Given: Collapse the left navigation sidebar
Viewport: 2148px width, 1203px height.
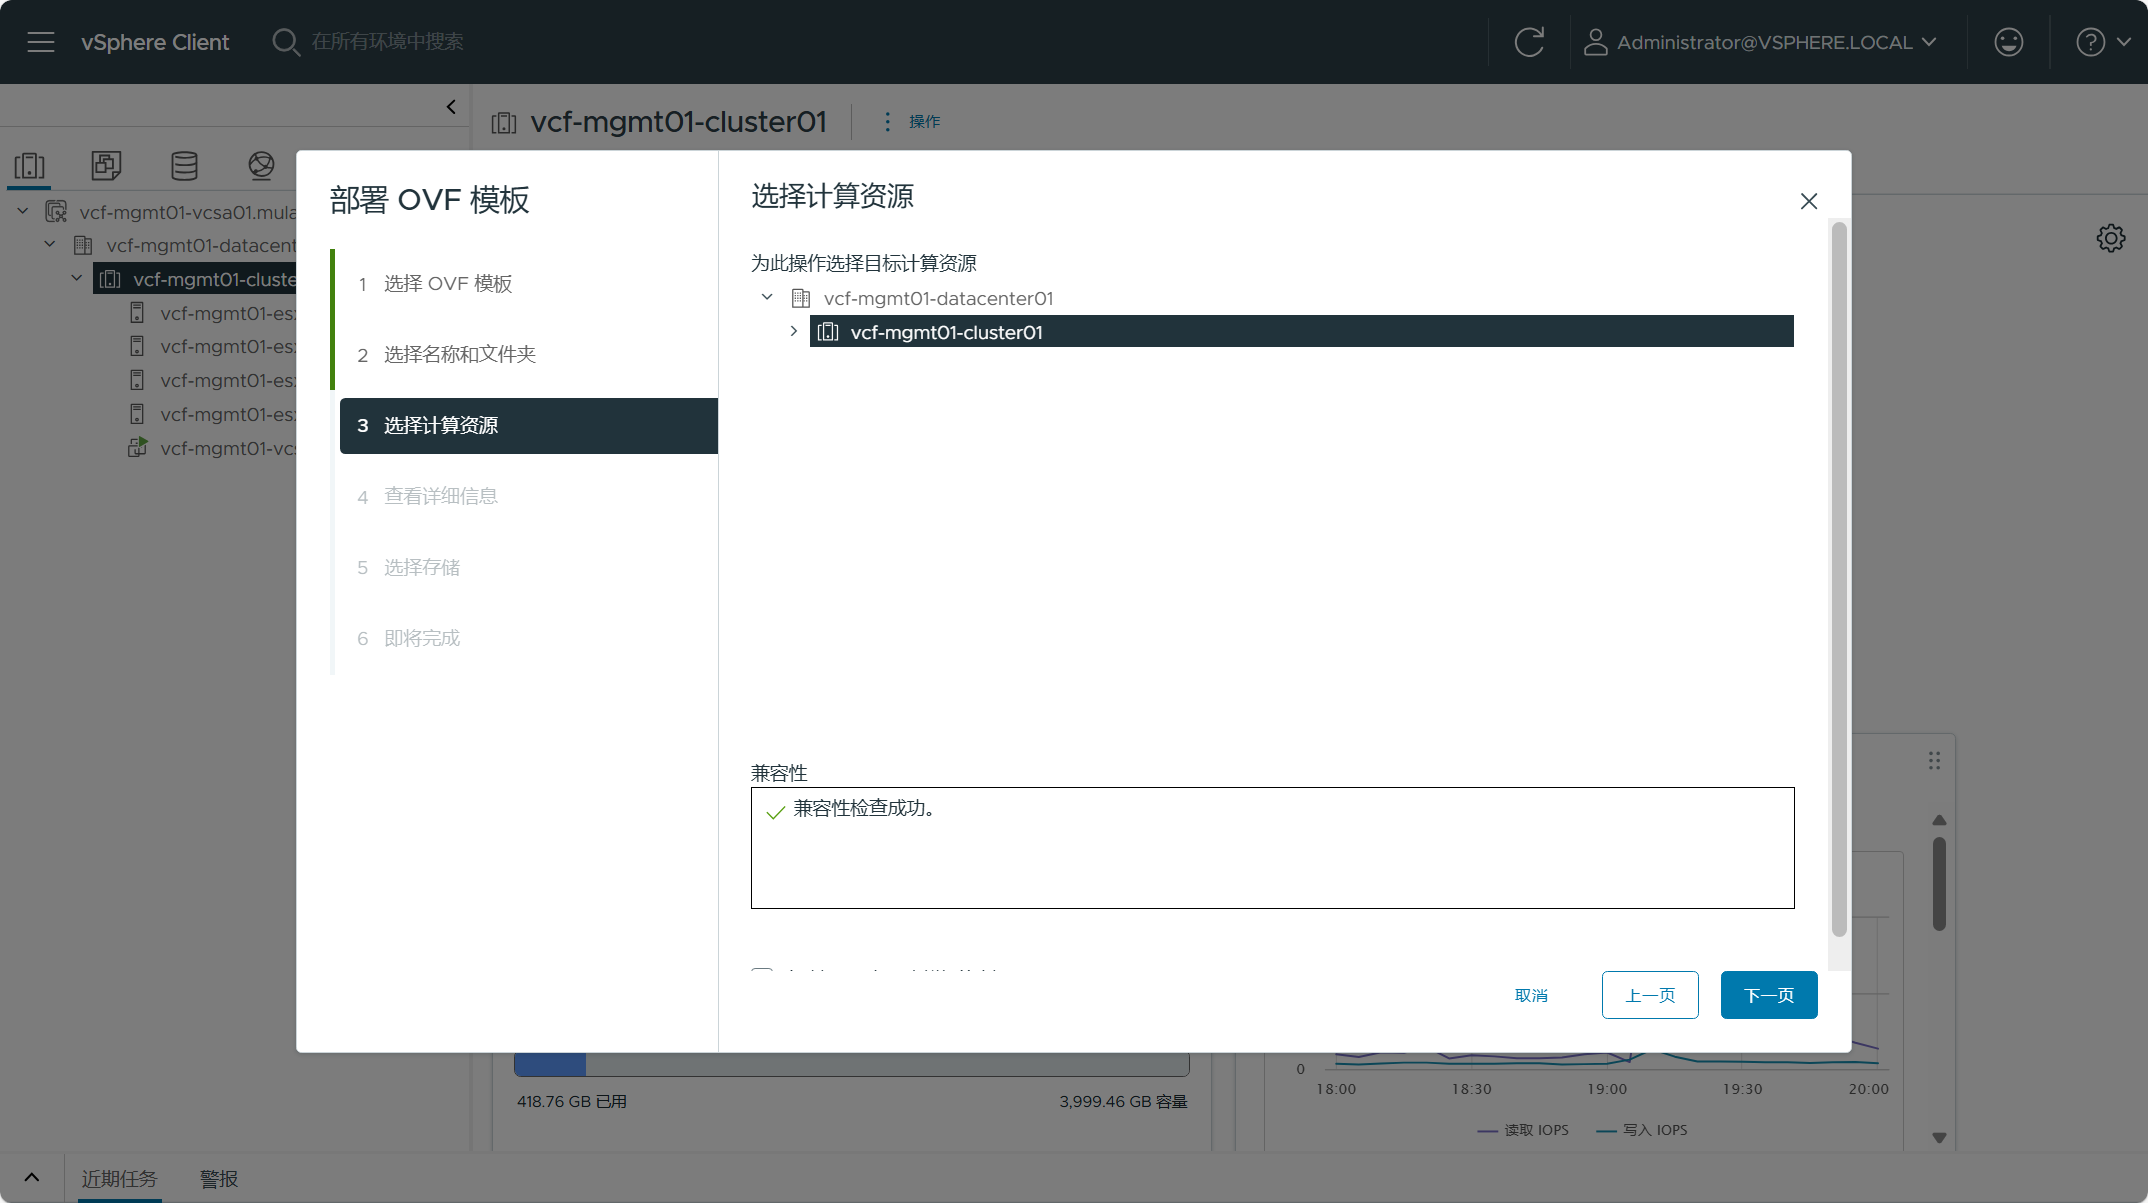Looking at the screenshot, I should pyautogui.click(x=451, y=107).
